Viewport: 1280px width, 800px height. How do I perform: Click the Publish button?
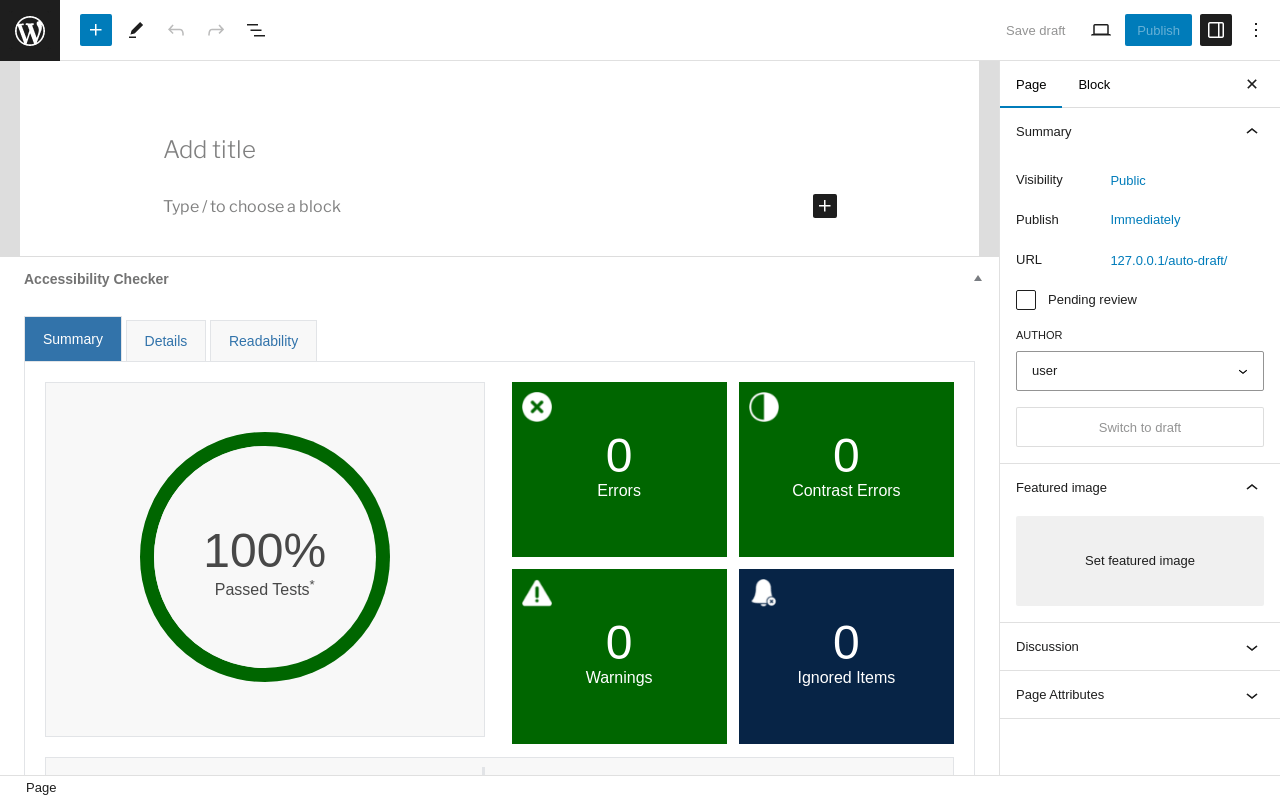click(x=1158, y=30)
